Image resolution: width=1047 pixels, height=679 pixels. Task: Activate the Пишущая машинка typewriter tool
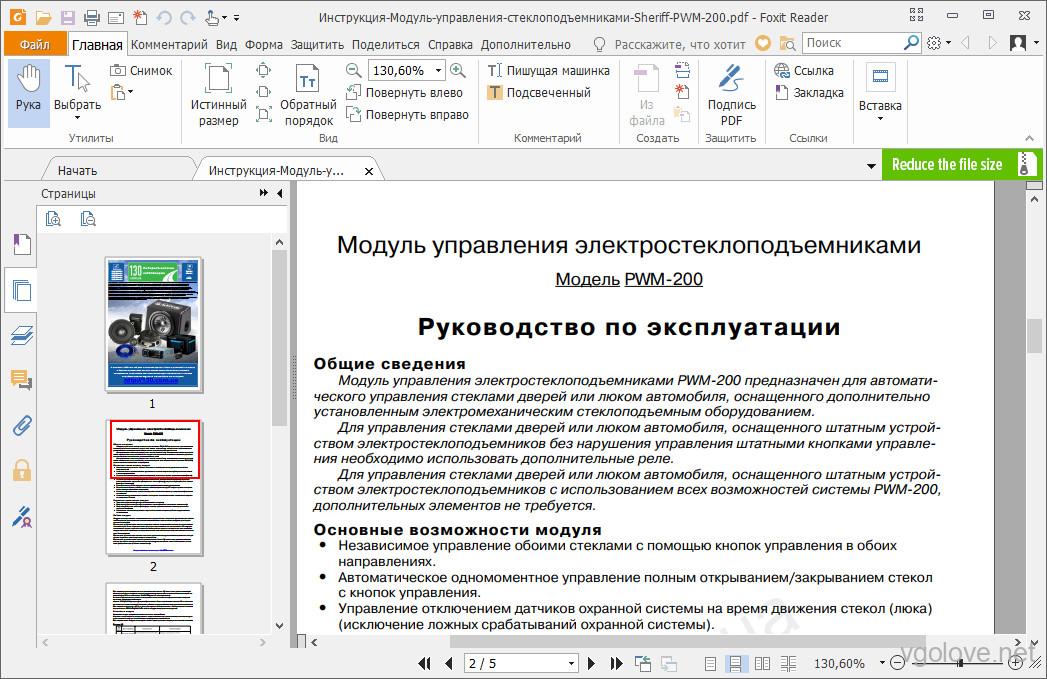tap(548, 70)
